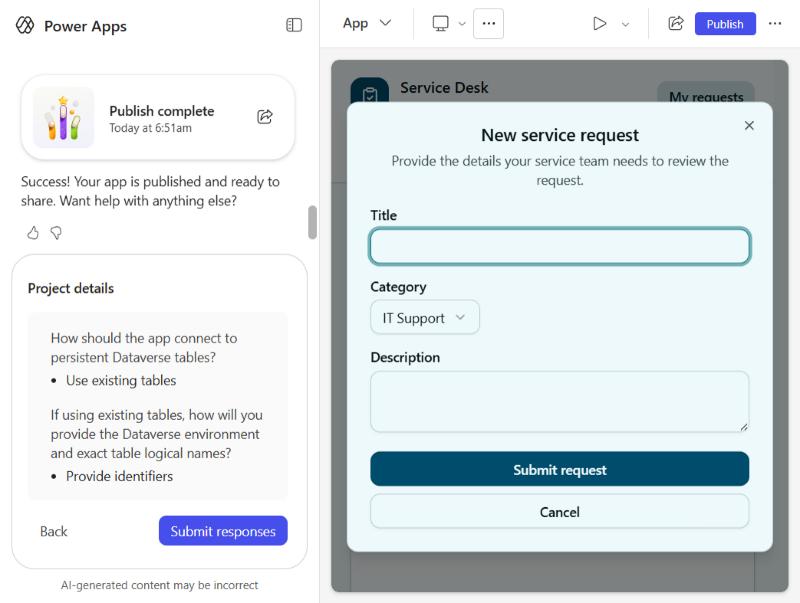Viewport: 800px width, 603px height.
Task: Expand the device preview chevron
Action: pos(462,24)
